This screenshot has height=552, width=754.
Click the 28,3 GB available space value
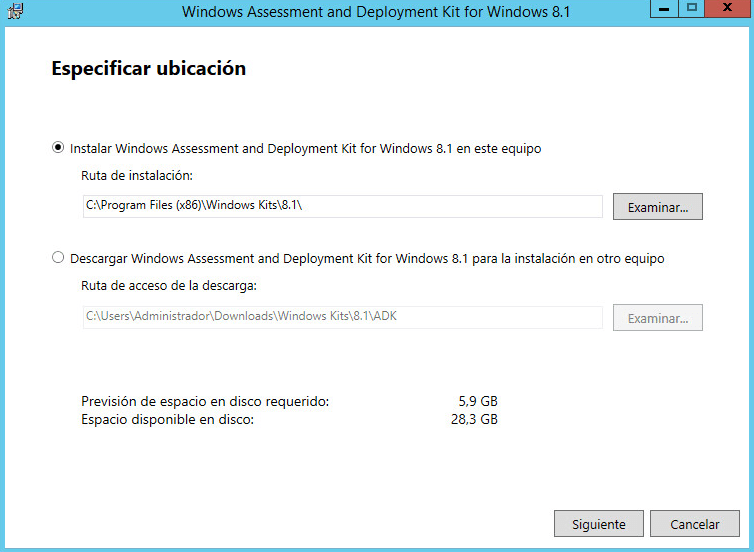pos(474,419)
